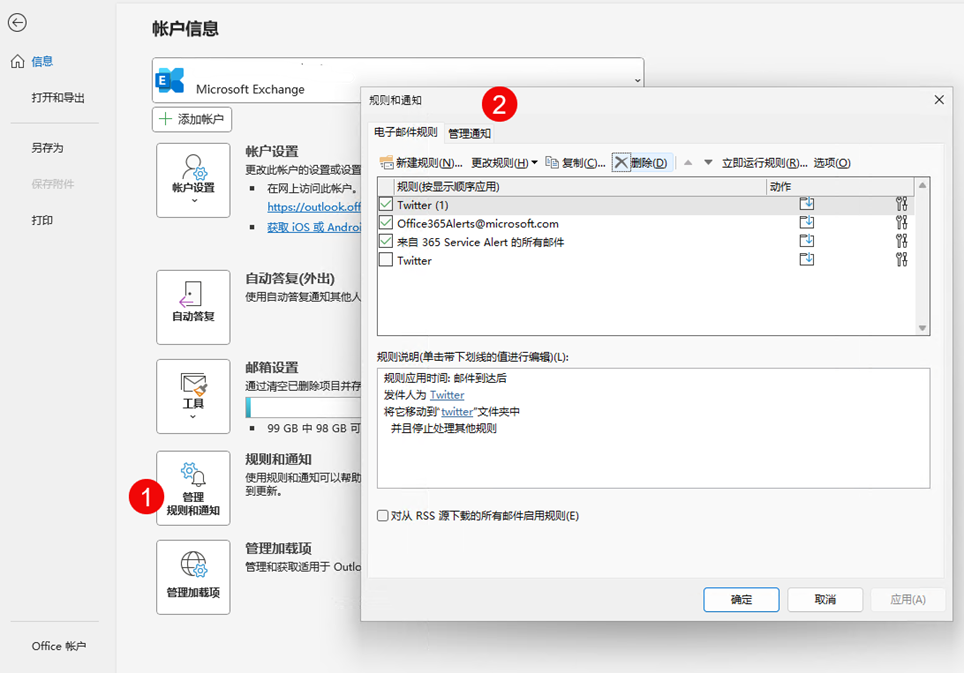The image size is (964, 673).
Task: Click tools icon in Office365Alerts row
Action: [901, 222]
